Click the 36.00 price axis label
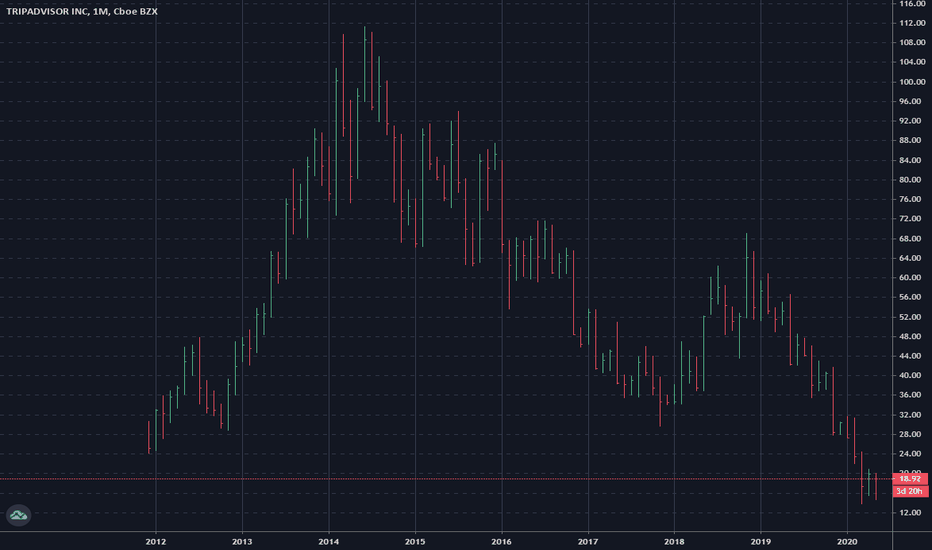 (x=912, y=395)
